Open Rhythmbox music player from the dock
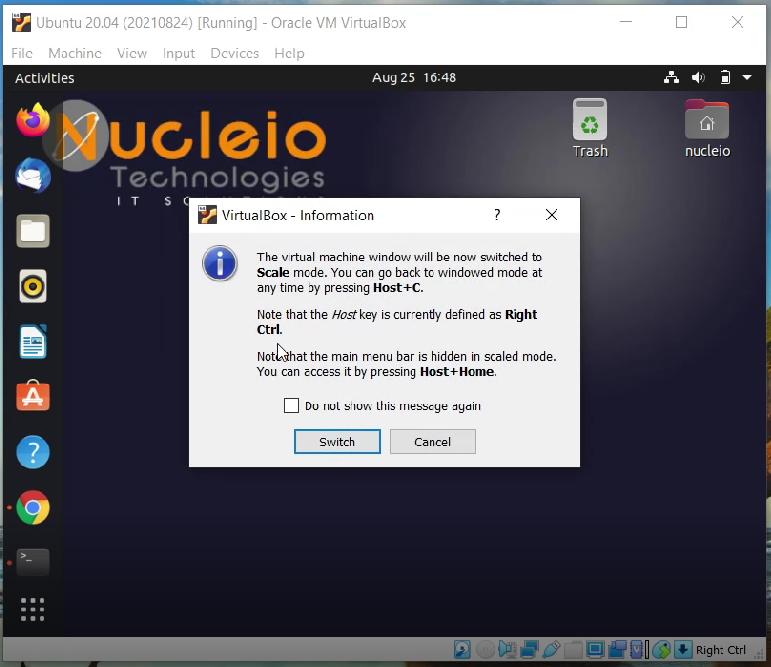The height and width of the screenshot is (667, 771). point(32,286)
